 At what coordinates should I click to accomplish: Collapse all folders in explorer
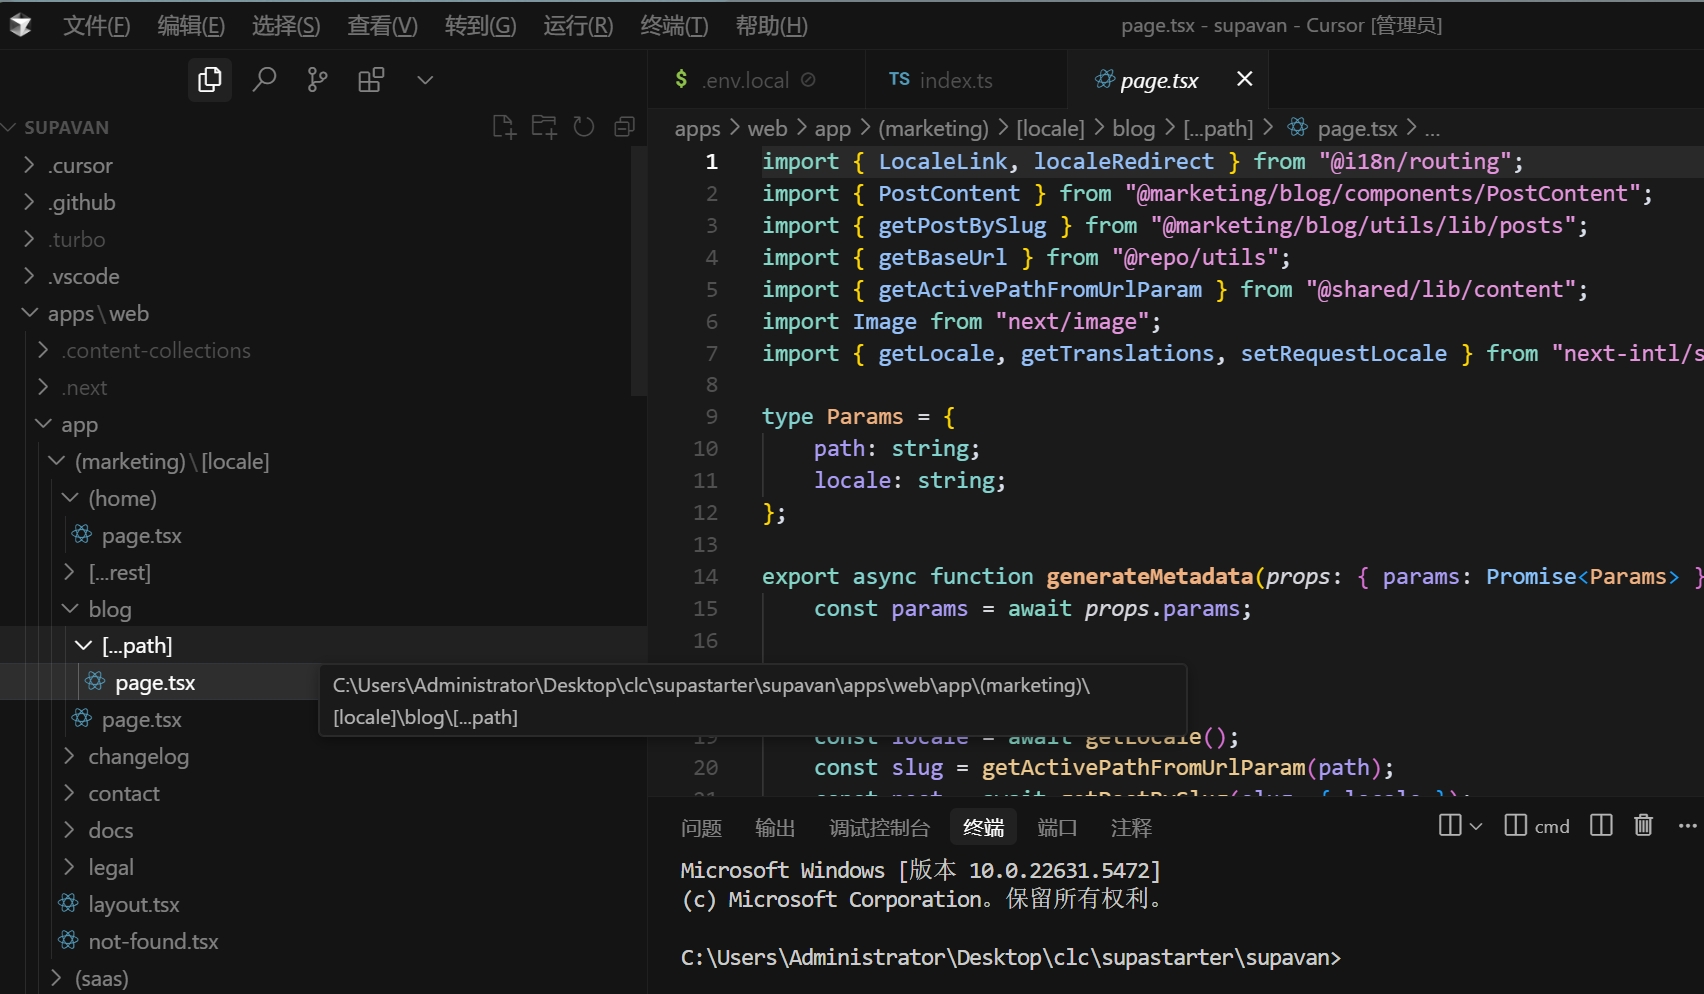click(624, 127)
